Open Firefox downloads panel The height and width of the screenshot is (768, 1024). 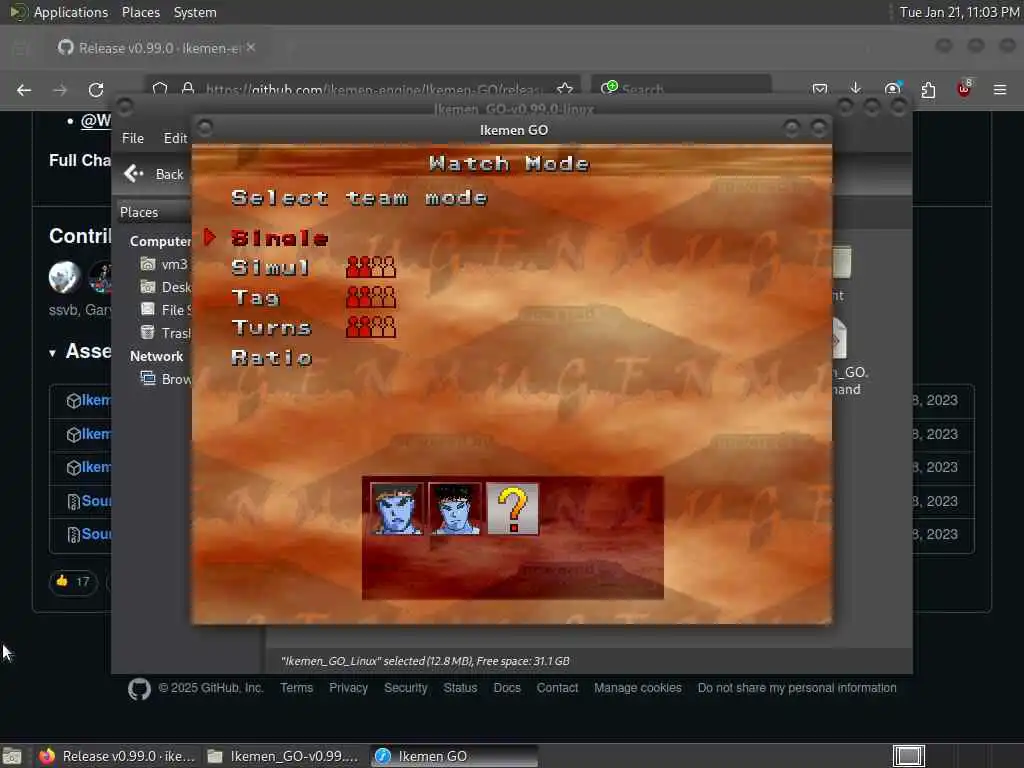click(x=856, y=89)
